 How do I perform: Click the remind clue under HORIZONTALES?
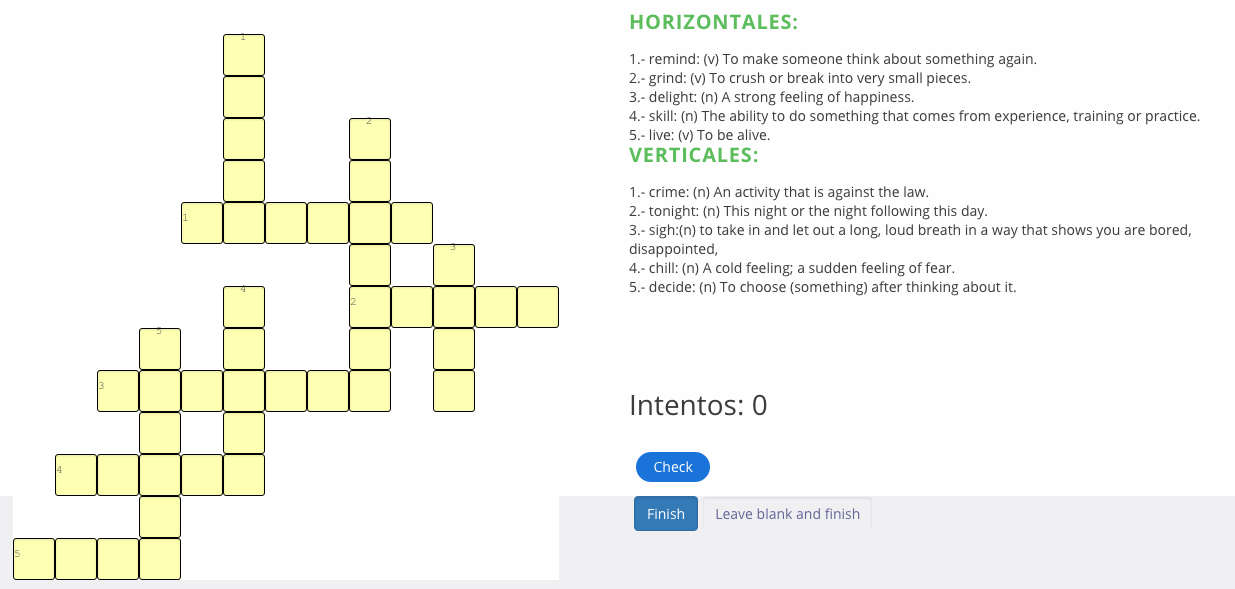(833, 59)
